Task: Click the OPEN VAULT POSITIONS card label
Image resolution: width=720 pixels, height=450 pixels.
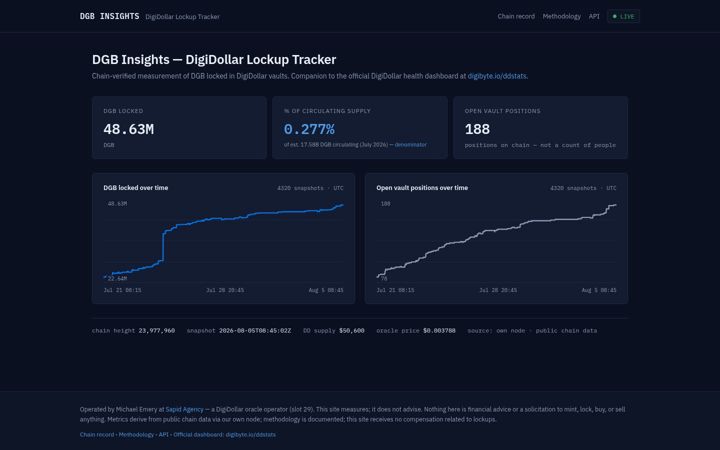Action: point(502,111)
